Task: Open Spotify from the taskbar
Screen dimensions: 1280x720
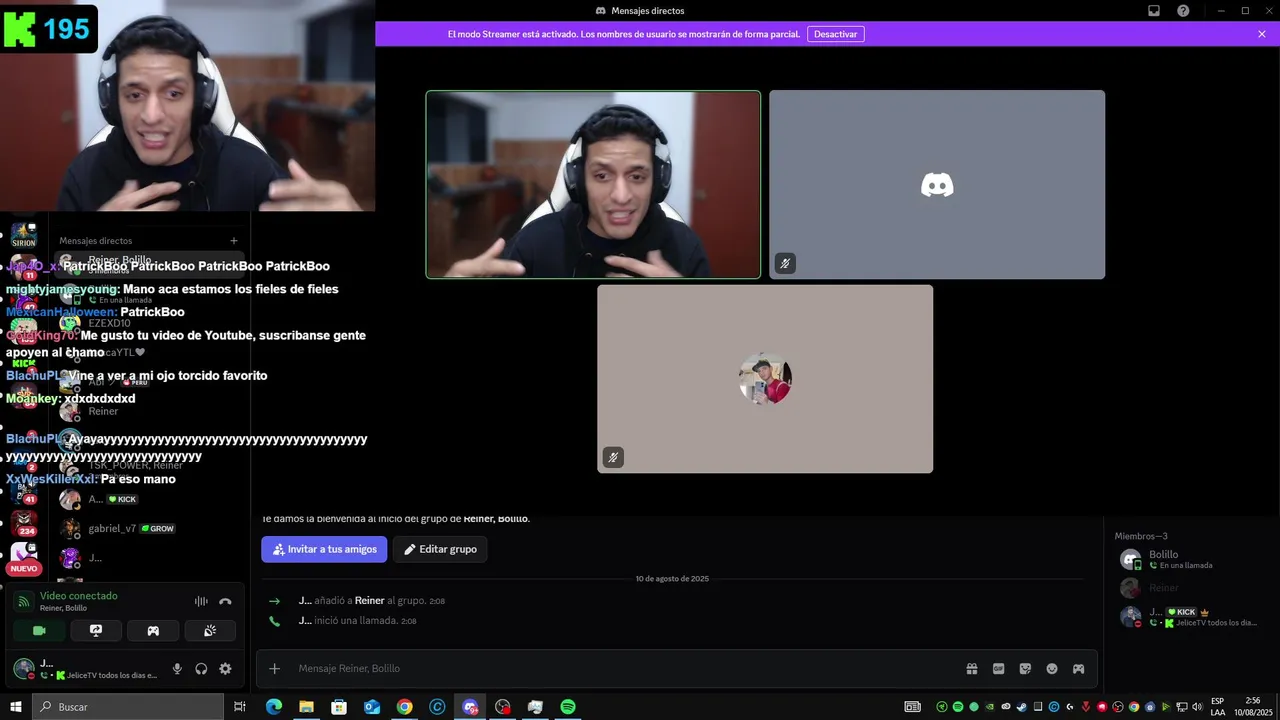Action: (x=568, y=707)
